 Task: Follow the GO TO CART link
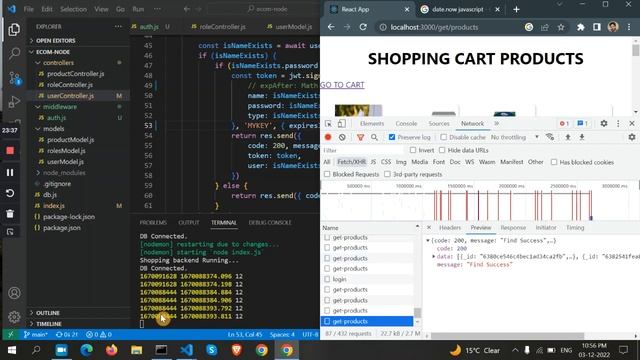pyautogui.click(x=342, y=84)
